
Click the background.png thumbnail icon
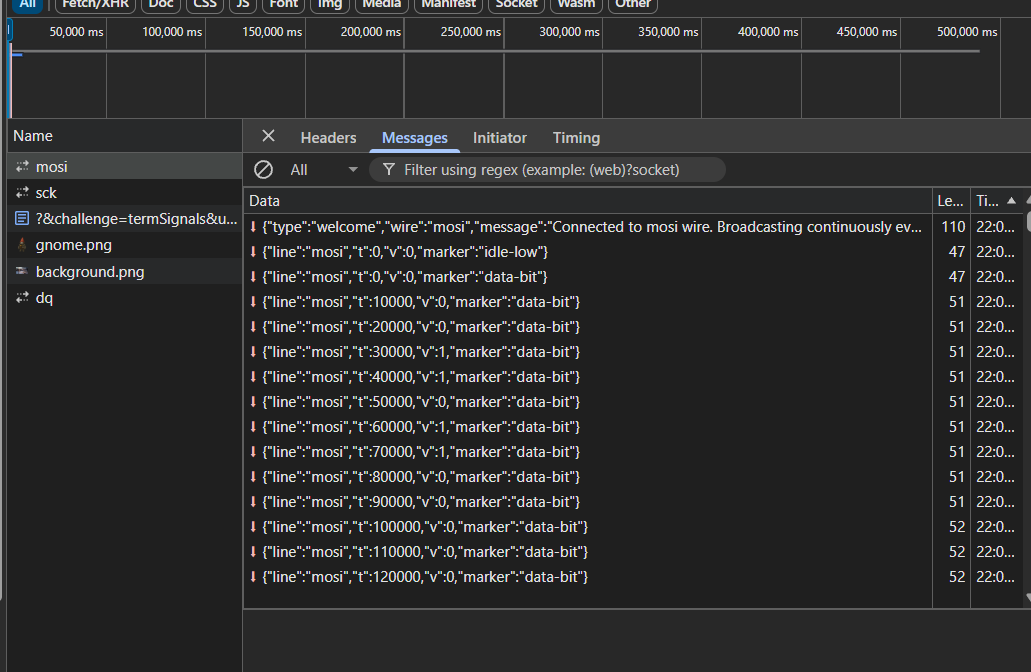[x=22, y=271]
